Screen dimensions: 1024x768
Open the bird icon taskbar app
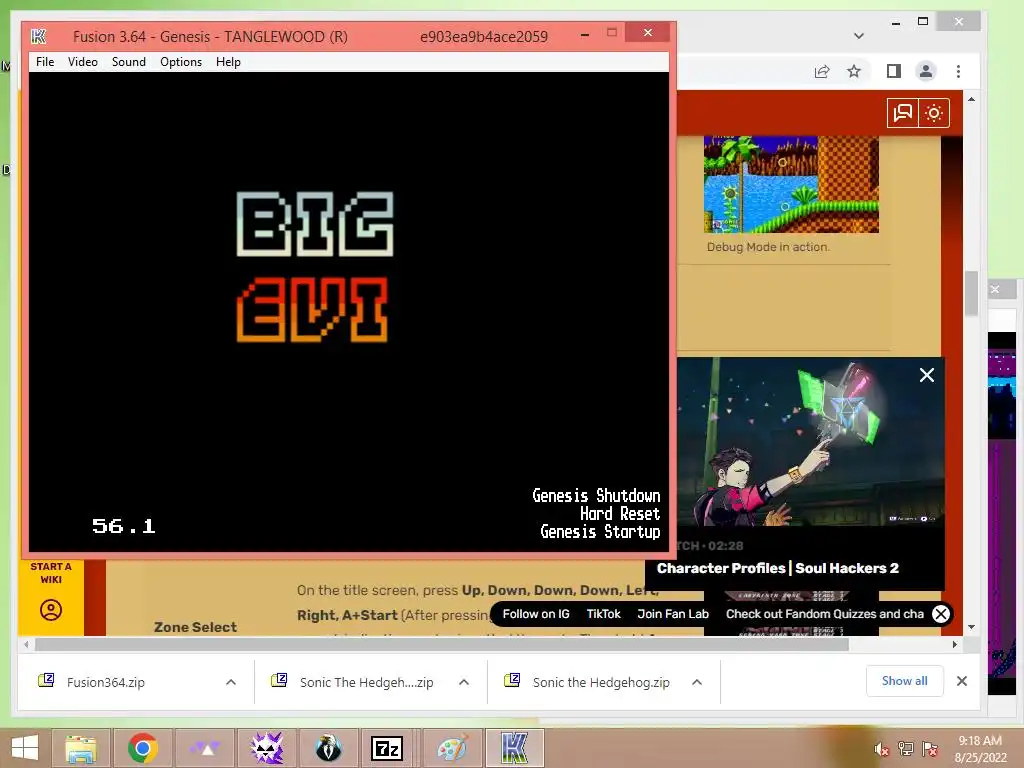[x=328, y=748]
